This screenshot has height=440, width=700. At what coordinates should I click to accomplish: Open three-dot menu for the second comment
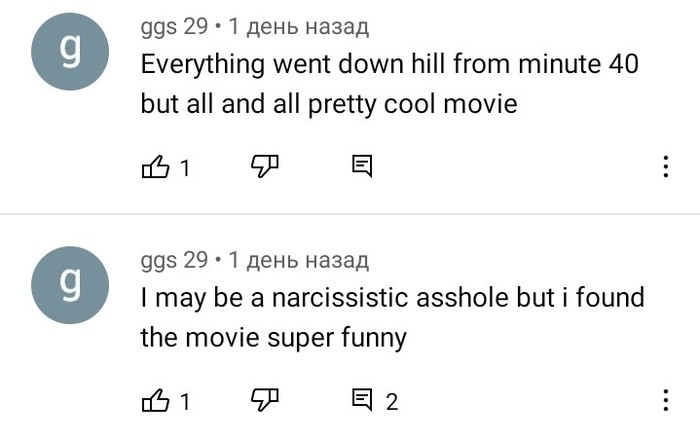pos(666,402)
